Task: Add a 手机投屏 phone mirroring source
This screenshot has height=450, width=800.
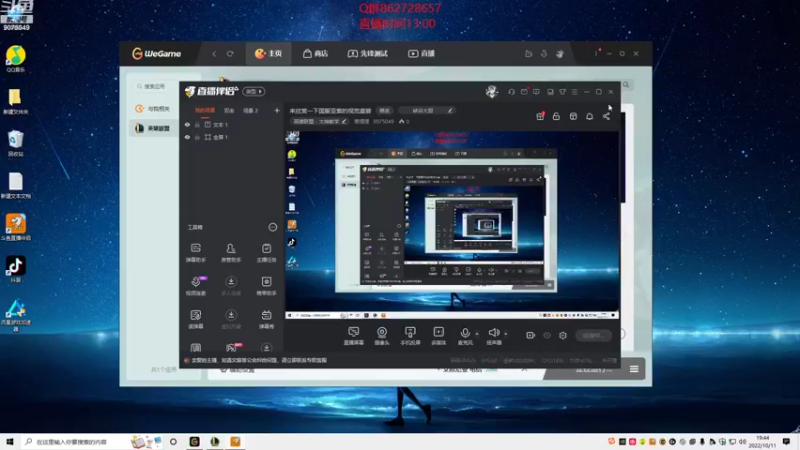Action: pos(410,336)
